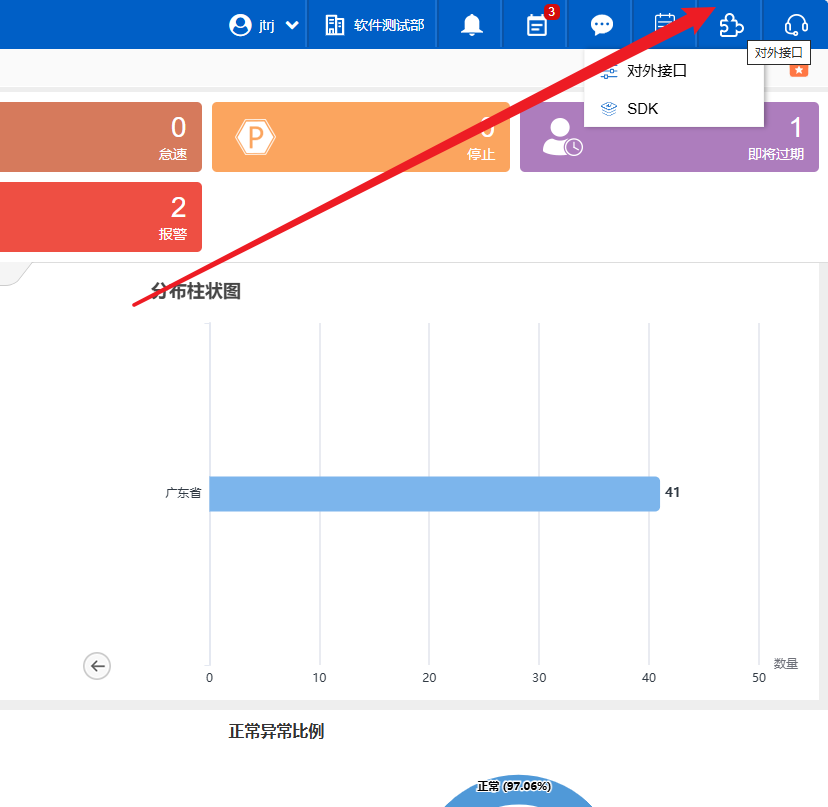This screenshot has height=807, width=828.
Task: Click the back arrow beside the chart
Action: (97, 665)
